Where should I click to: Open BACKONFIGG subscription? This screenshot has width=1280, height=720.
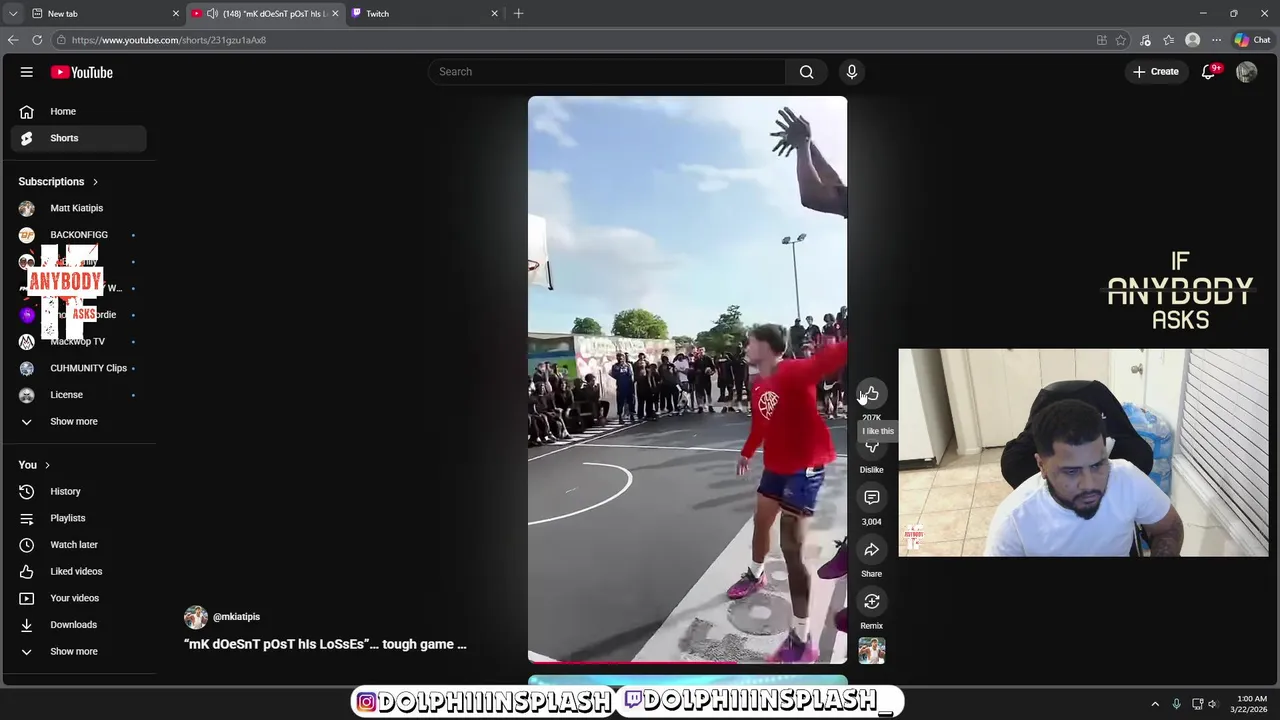point(78,235)
